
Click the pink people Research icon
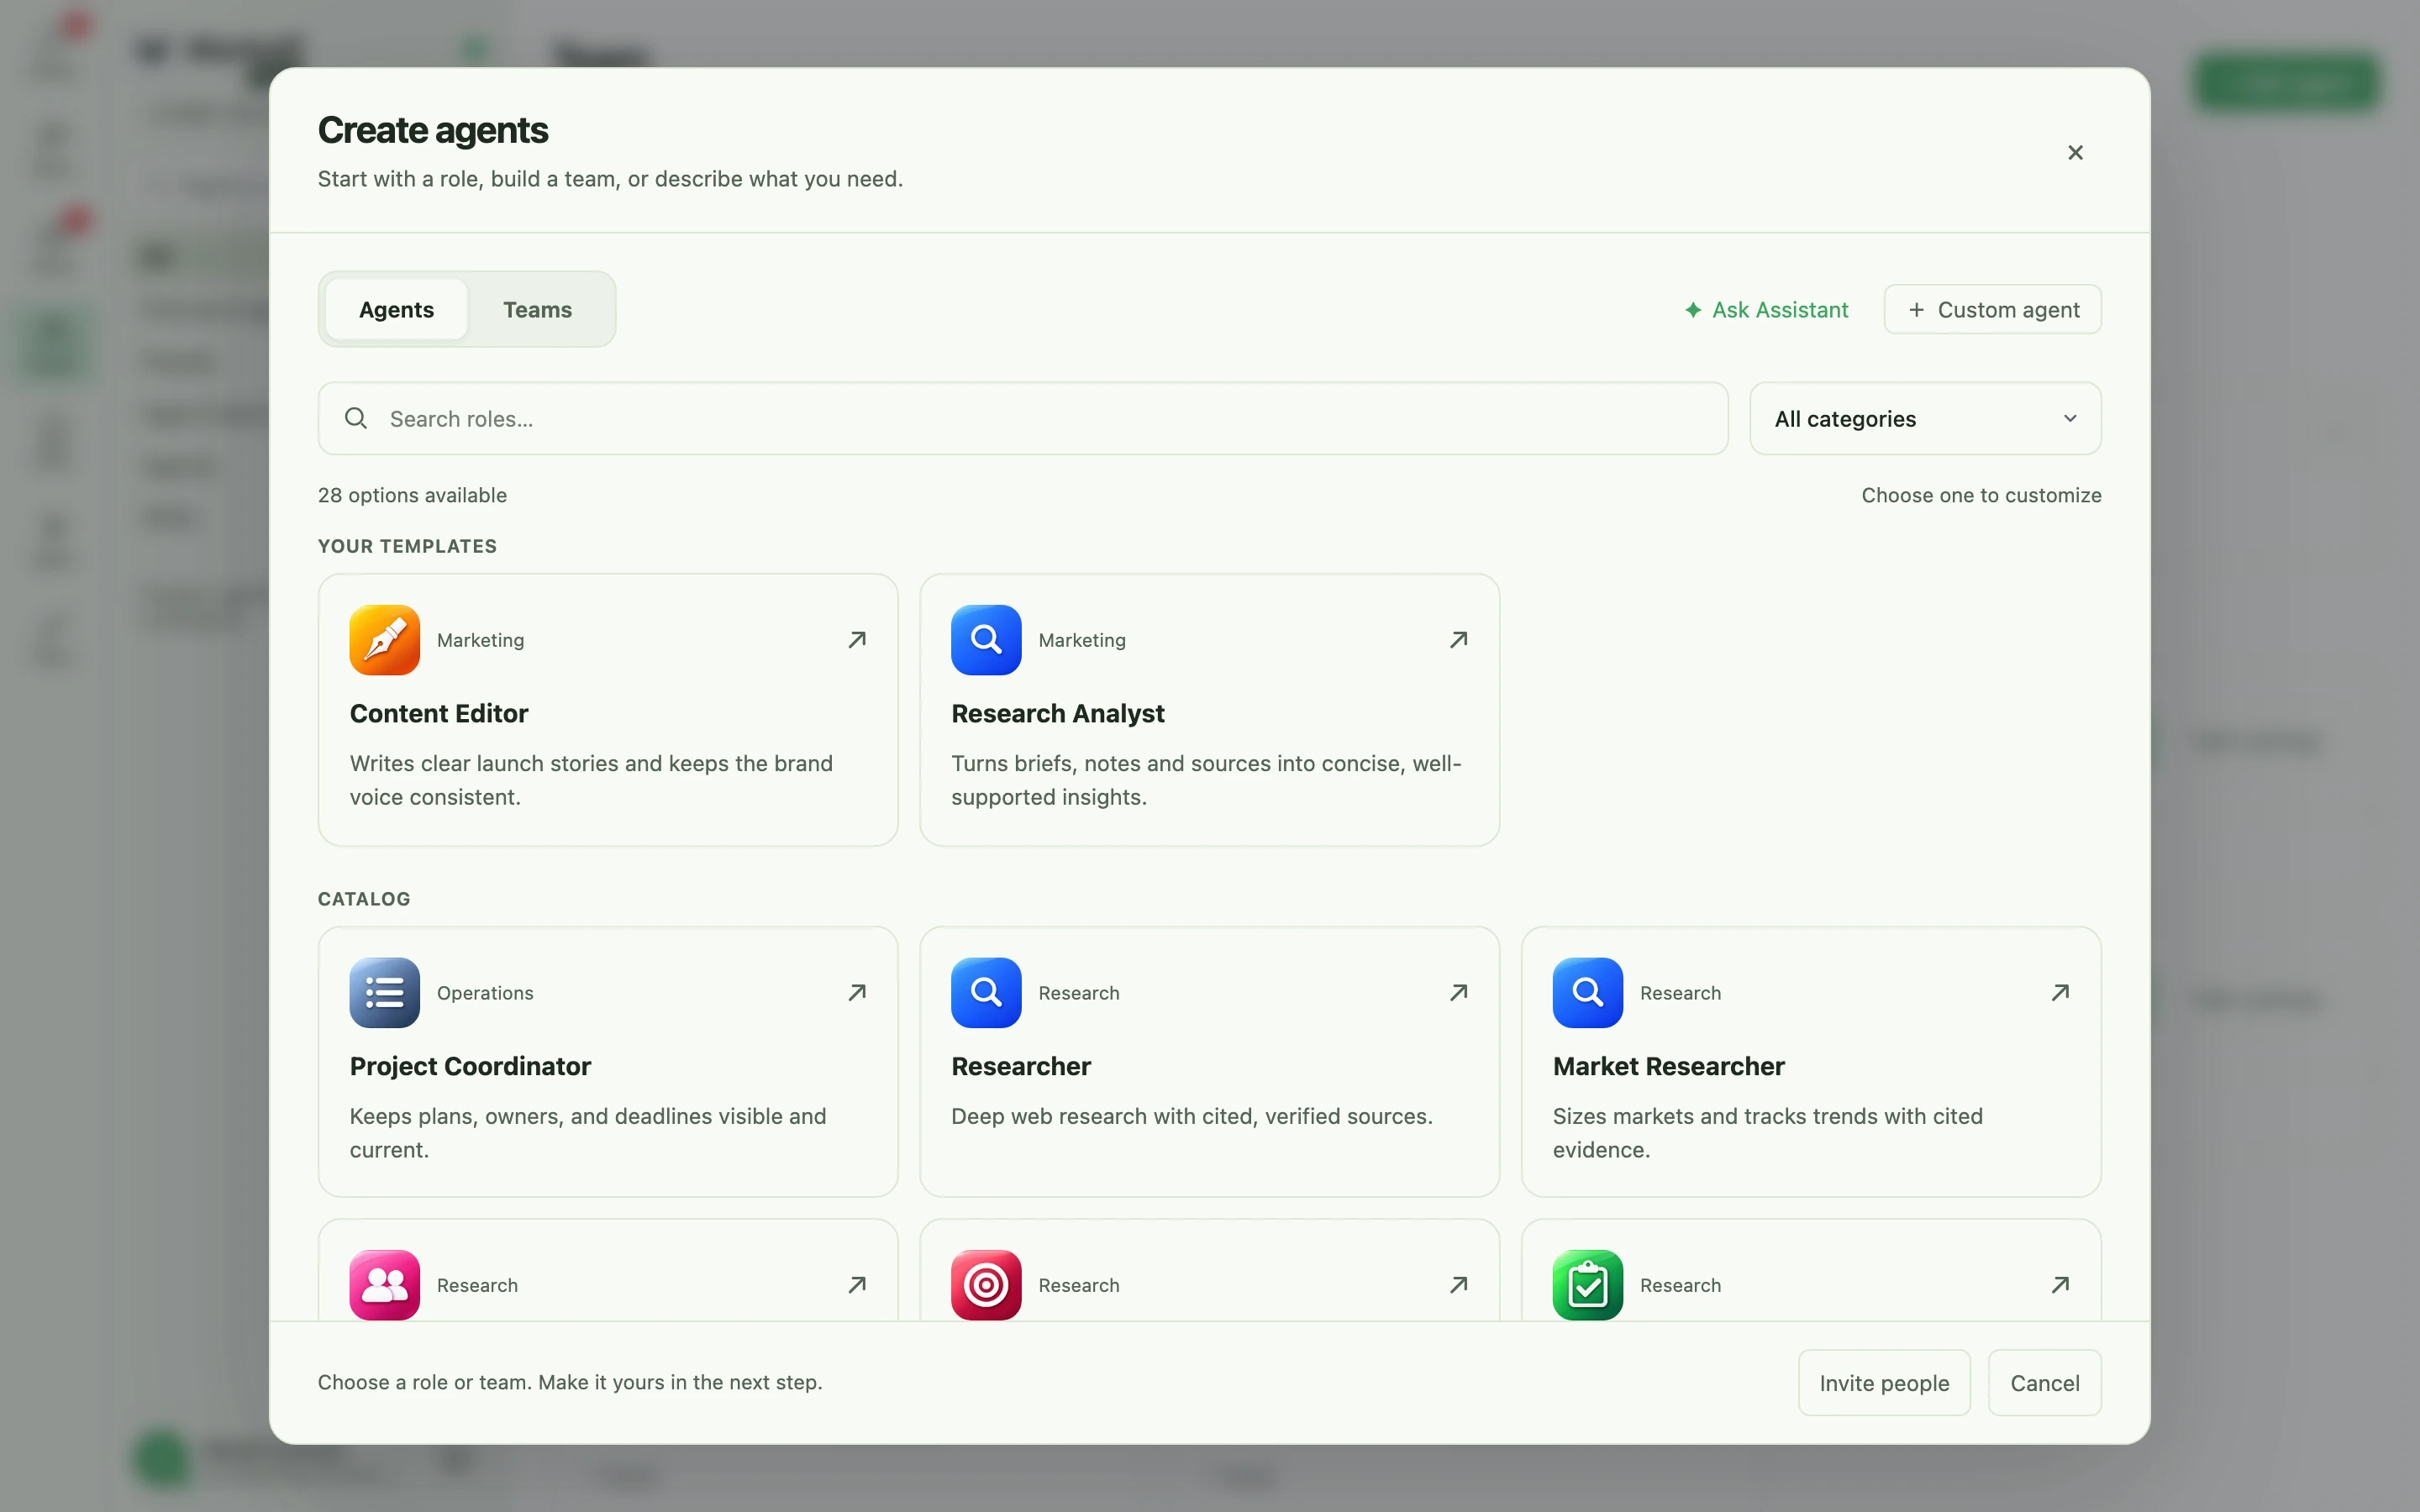[x=384, y=1285]
